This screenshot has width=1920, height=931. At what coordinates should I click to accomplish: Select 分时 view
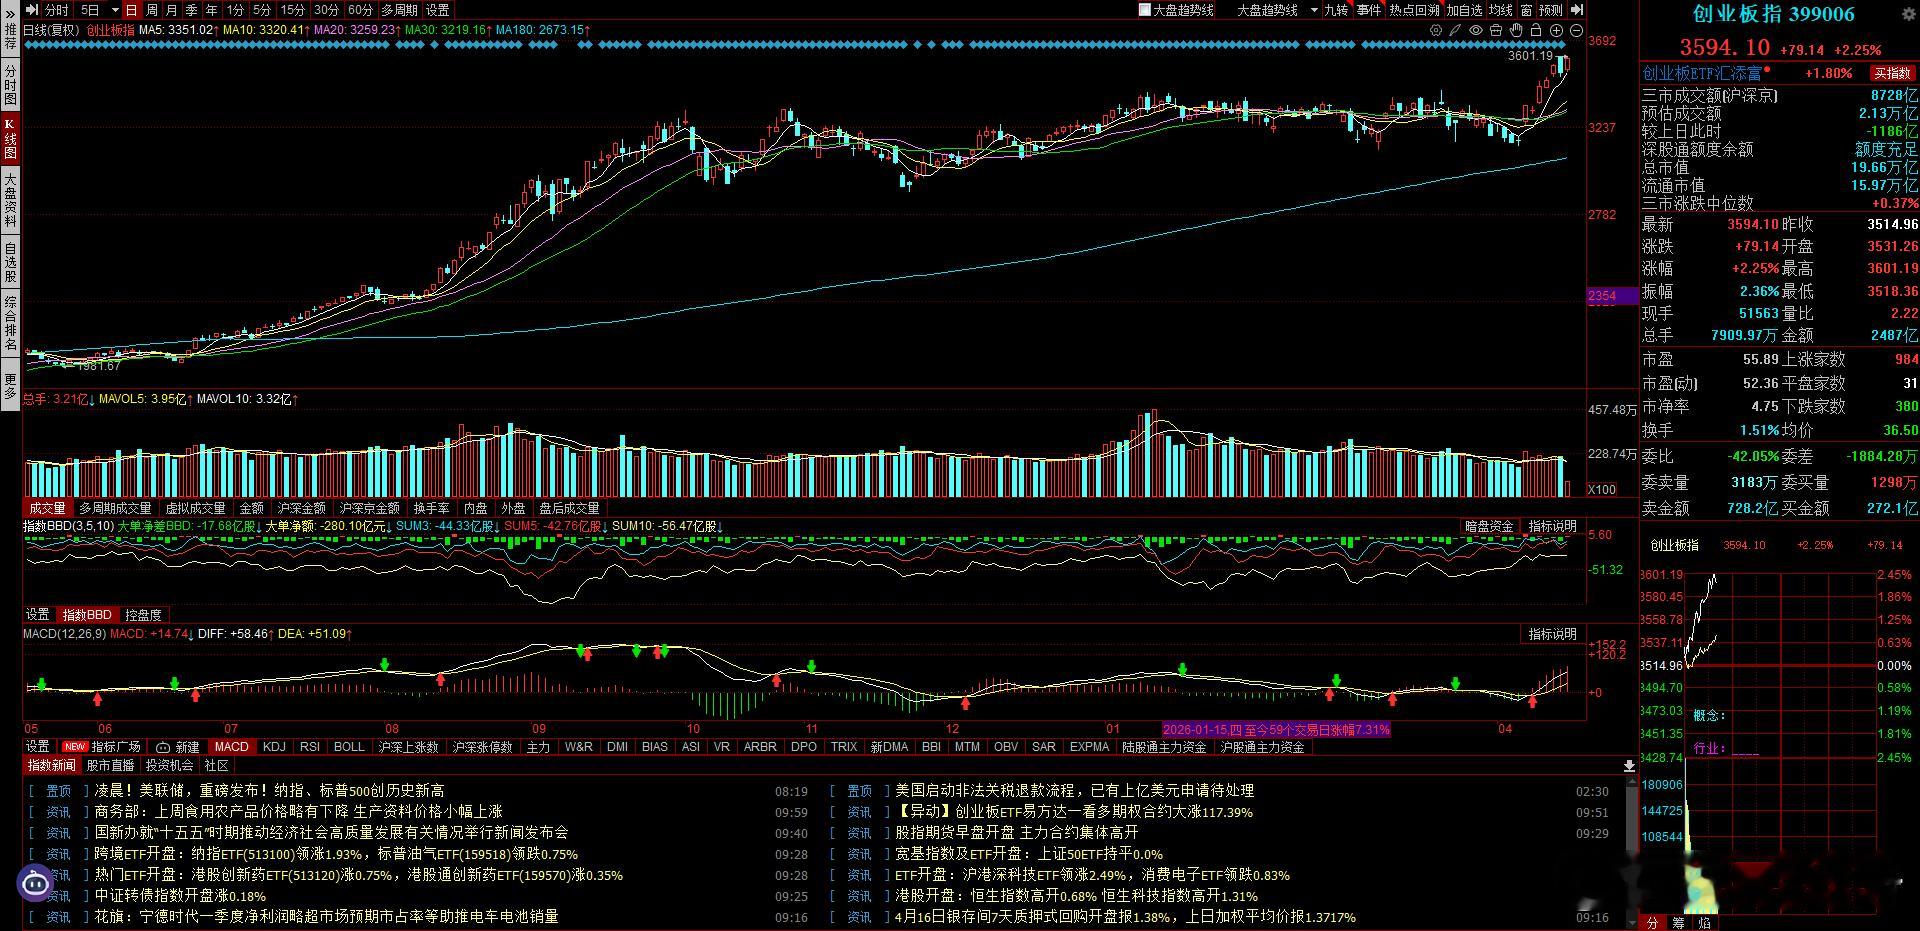[58, 10]
